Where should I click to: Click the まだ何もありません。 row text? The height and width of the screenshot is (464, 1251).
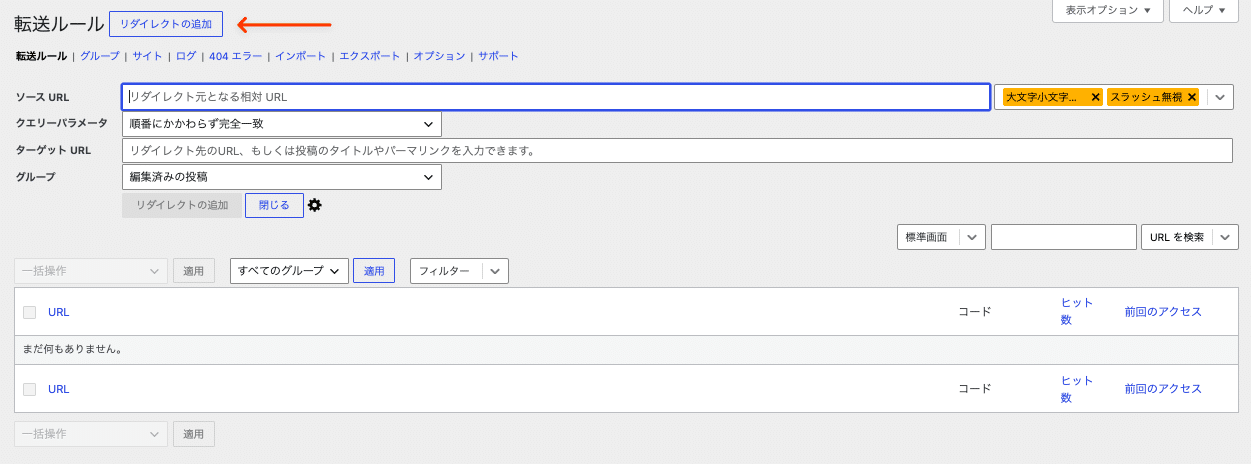72,350
